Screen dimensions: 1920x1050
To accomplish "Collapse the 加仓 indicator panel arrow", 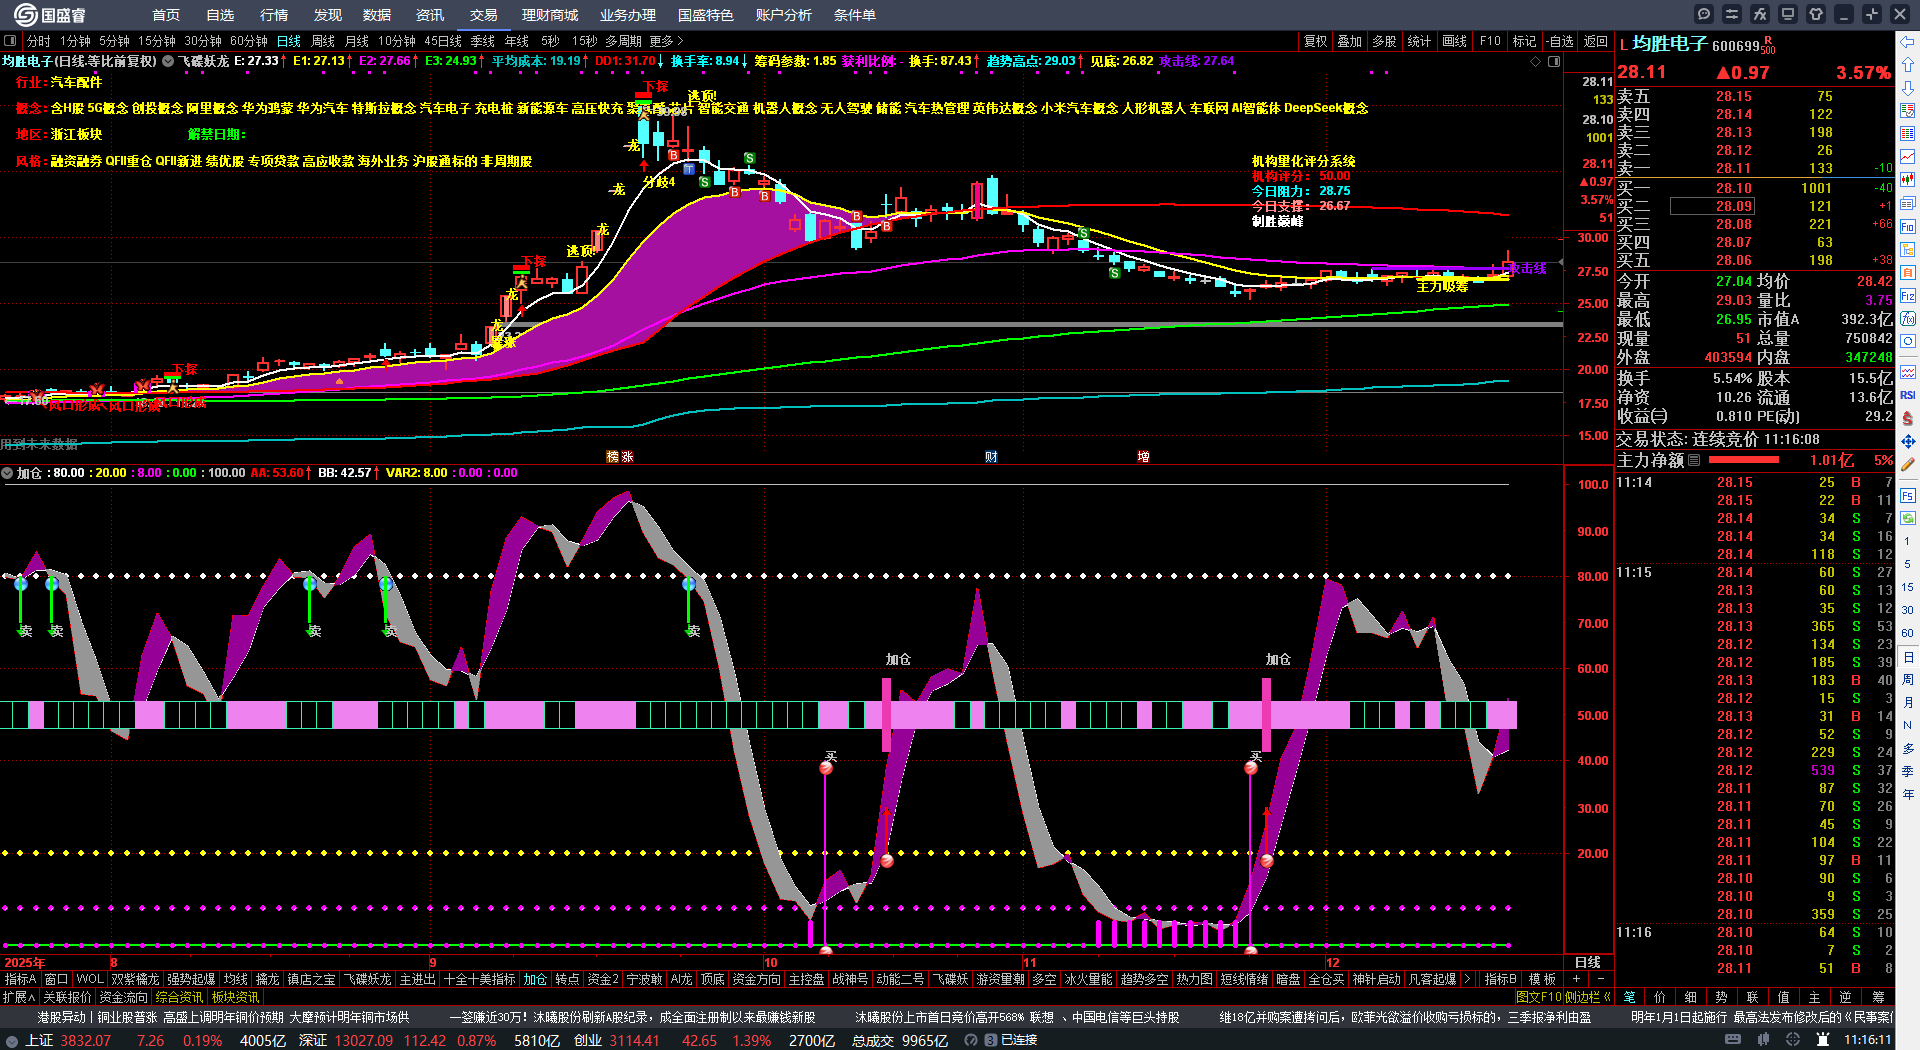I will pyautogui.click(x=7, y=473).
